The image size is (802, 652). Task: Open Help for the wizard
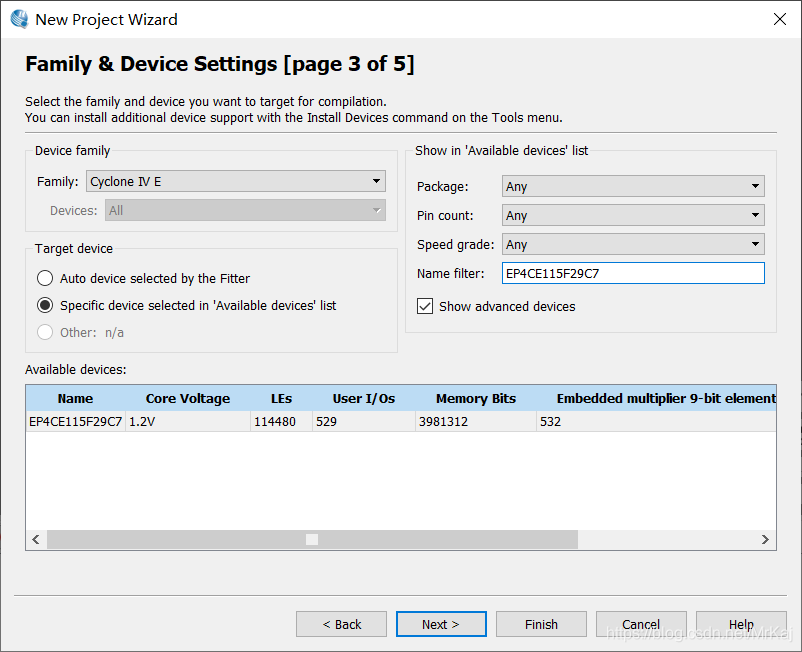741,624
